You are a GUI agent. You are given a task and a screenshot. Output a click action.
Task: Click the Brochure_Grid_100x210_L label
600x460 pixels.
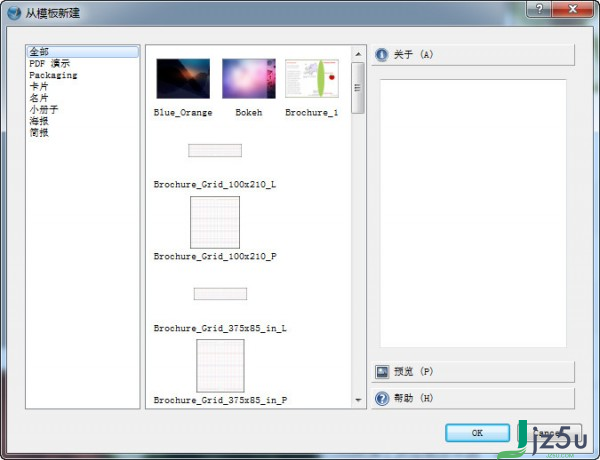(215, 184)
